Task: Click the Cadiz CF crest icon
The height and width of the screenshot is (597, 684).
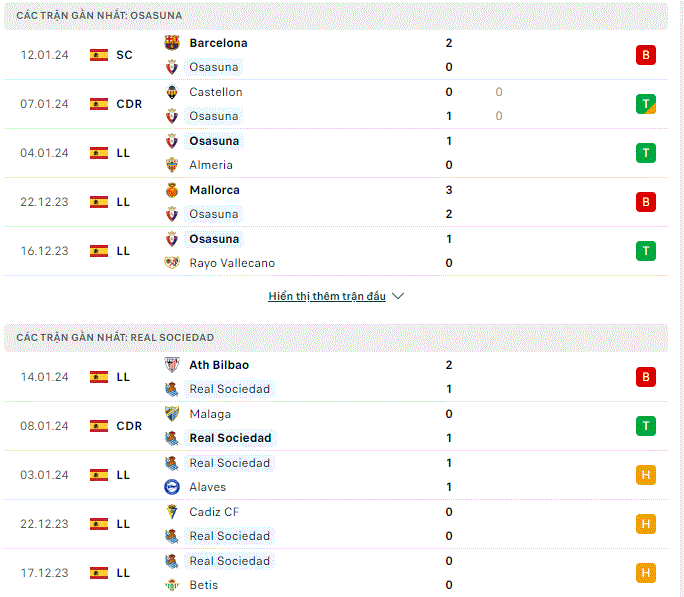Action: tap(172, 512)
